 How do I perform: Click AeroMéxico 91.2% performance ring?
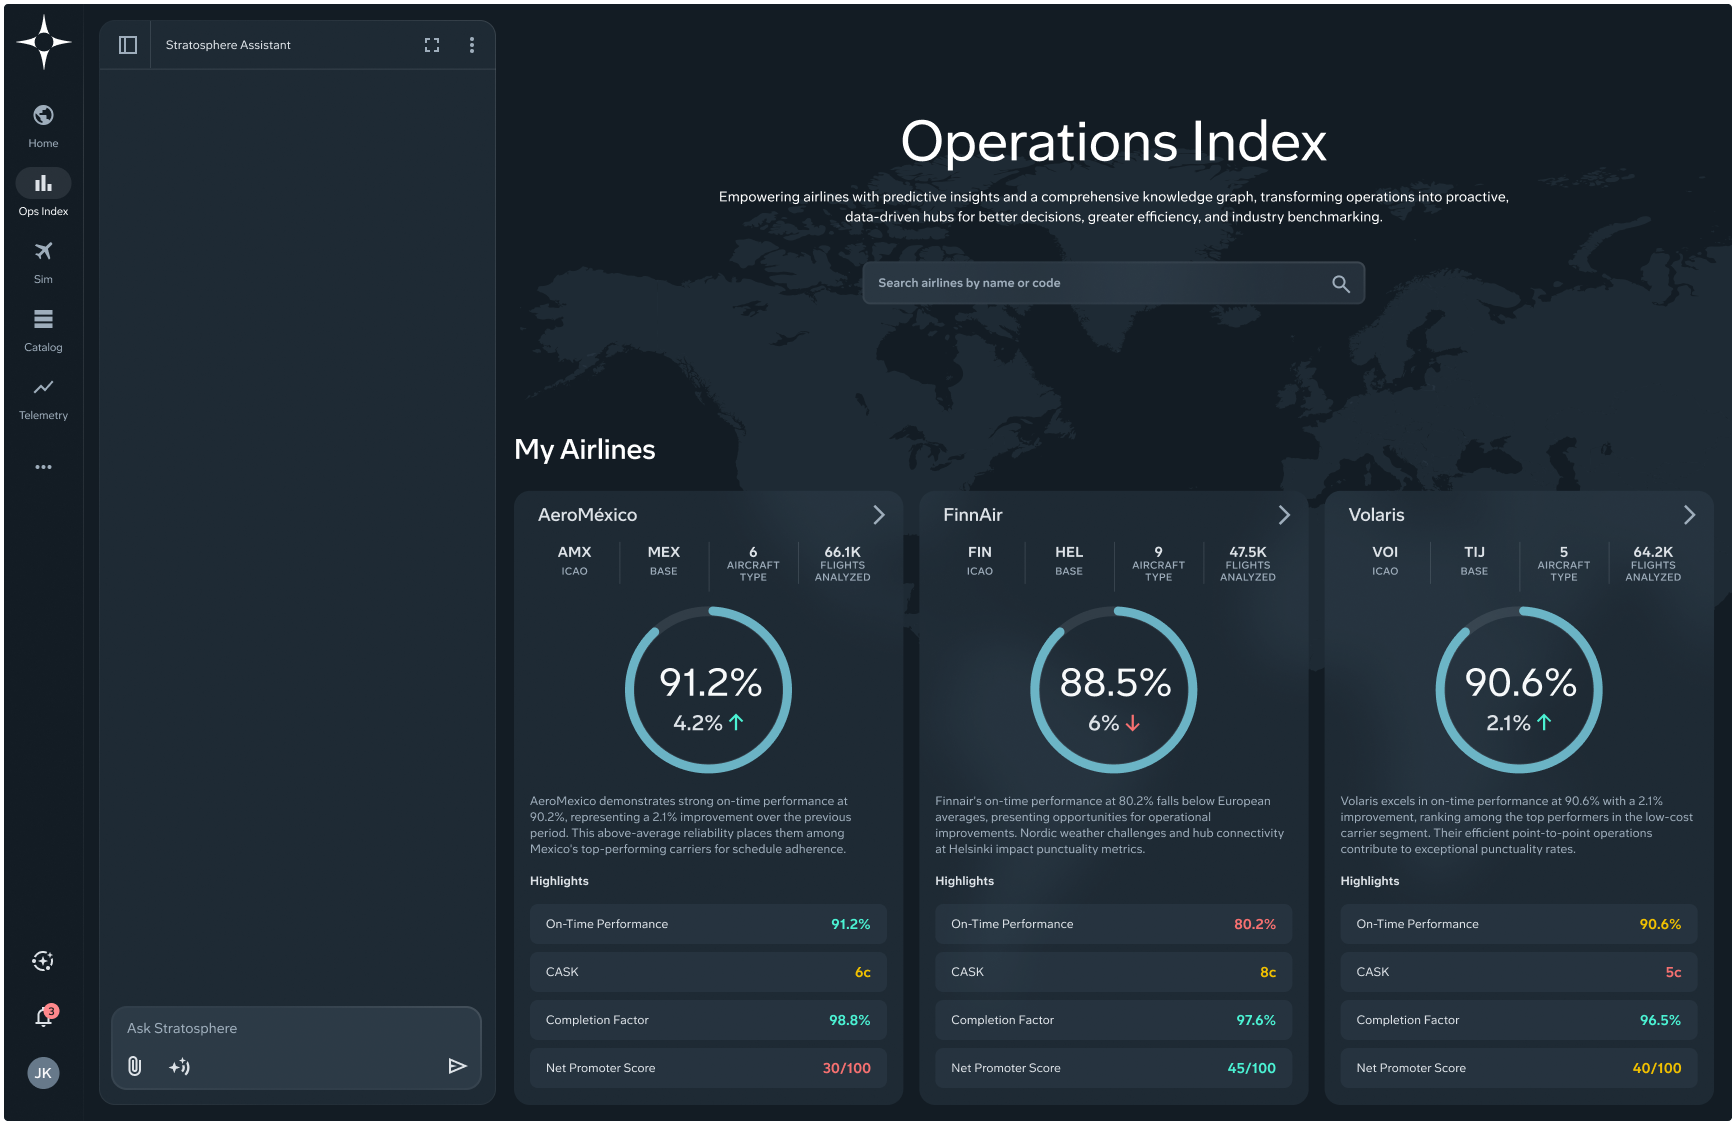click(x=708, y=690)
